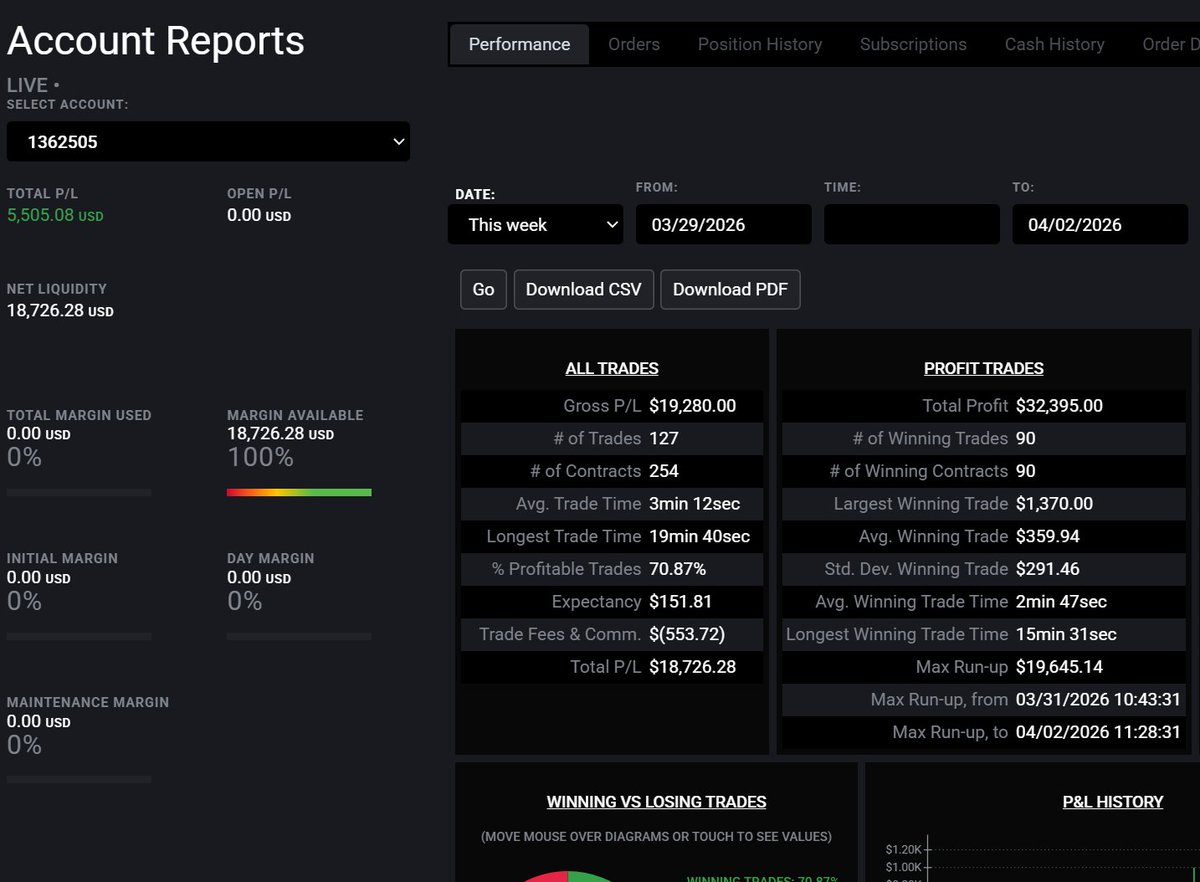Select the # of Contracts value 254
The width and height of the screenshot is (1200, 882).
point(664,471)
